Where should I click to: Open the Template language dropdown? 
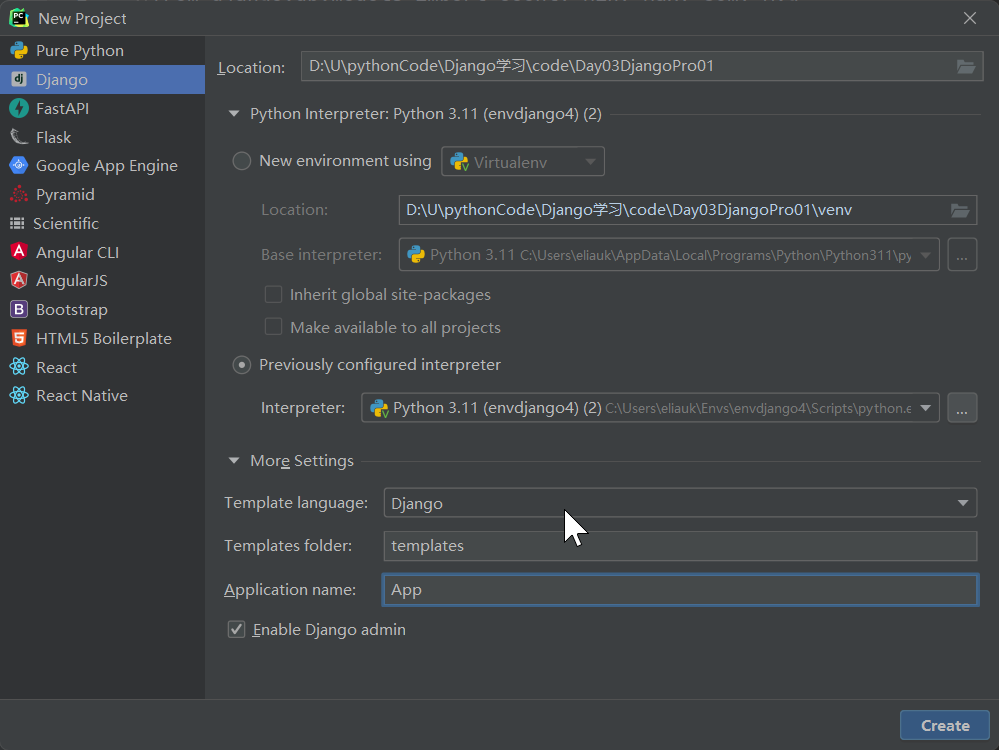680,503
